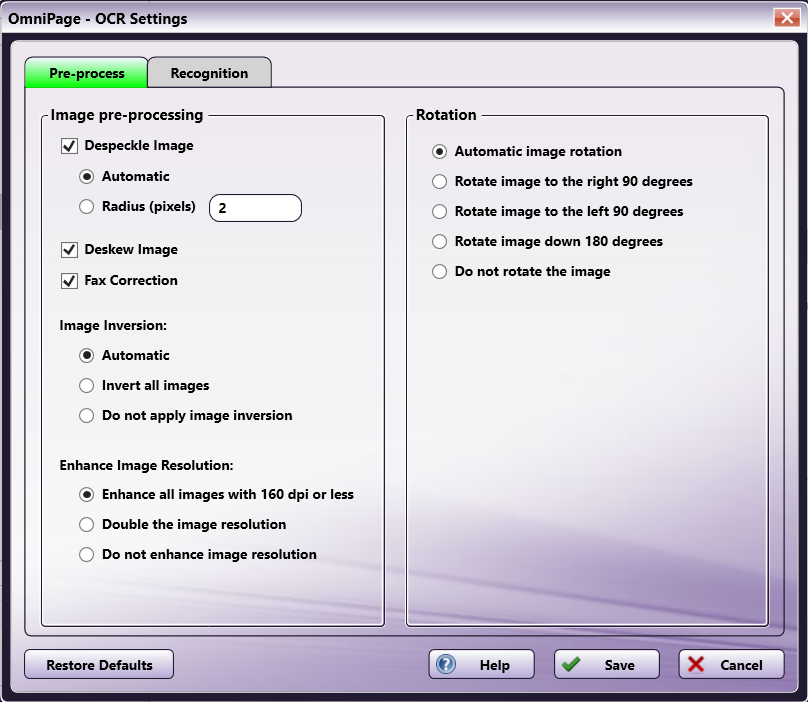This screenshot has width=808, height=702.
Task: Disable the Fax Correction checkbox
Action: [x=70, y=281]
